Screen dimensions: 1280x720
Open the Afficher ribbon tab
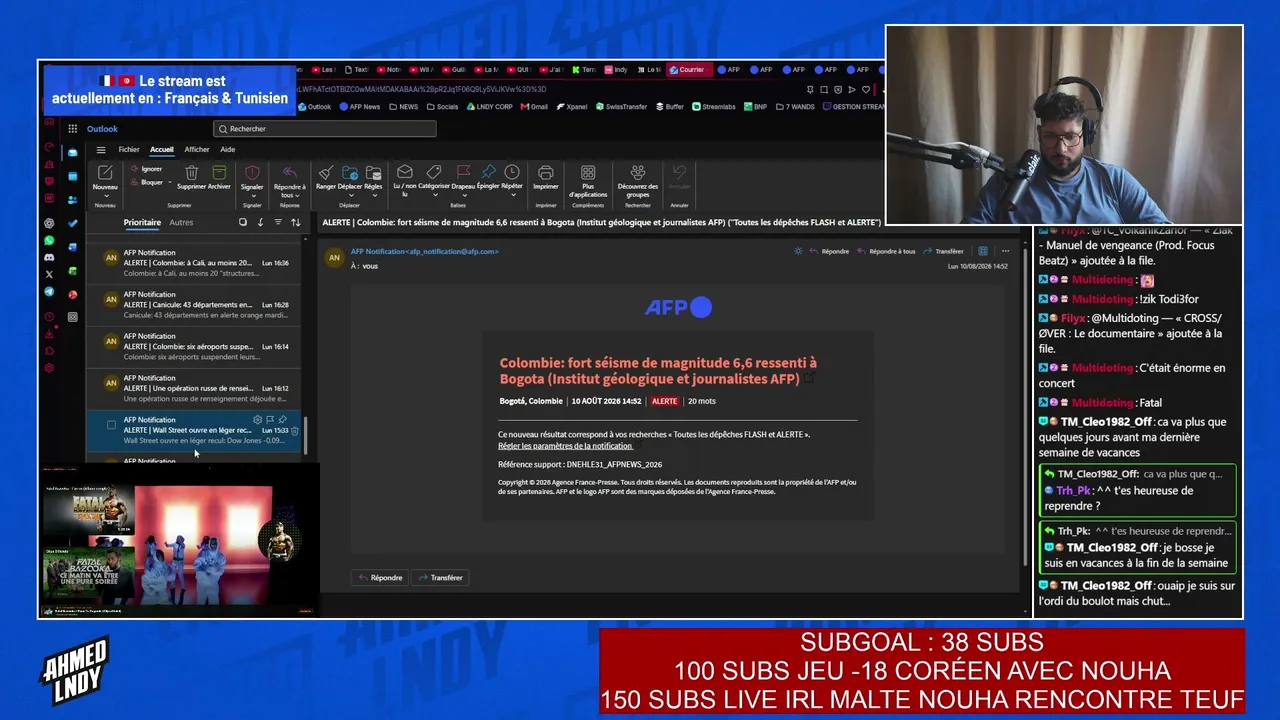(x=197, y=150)
